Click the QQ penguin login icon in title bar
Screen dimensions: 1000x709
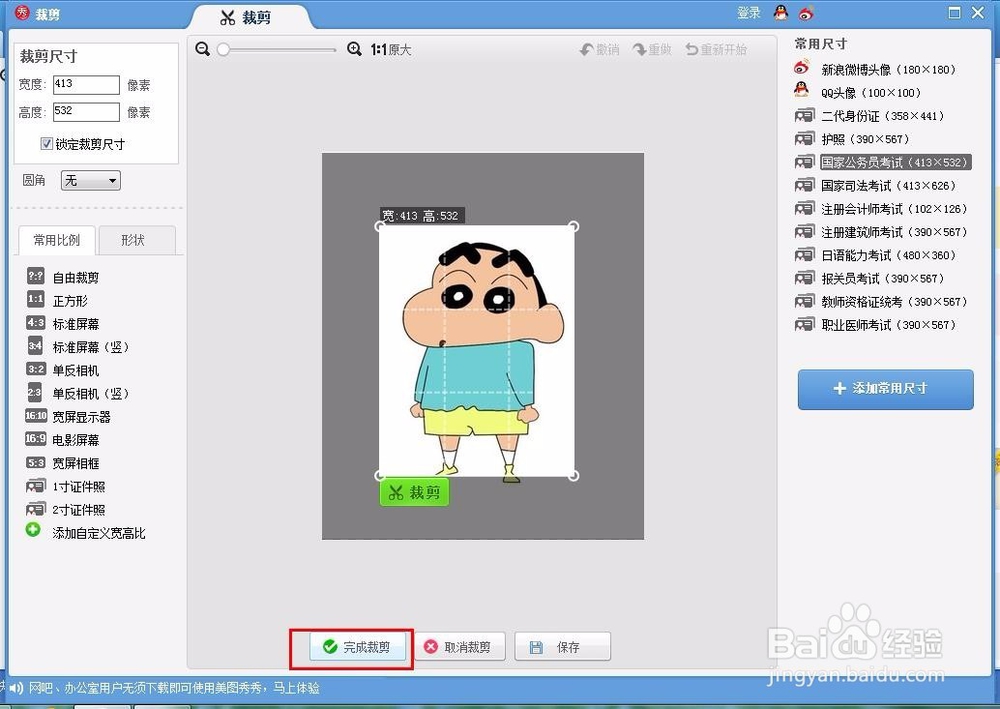coord(781,13)
